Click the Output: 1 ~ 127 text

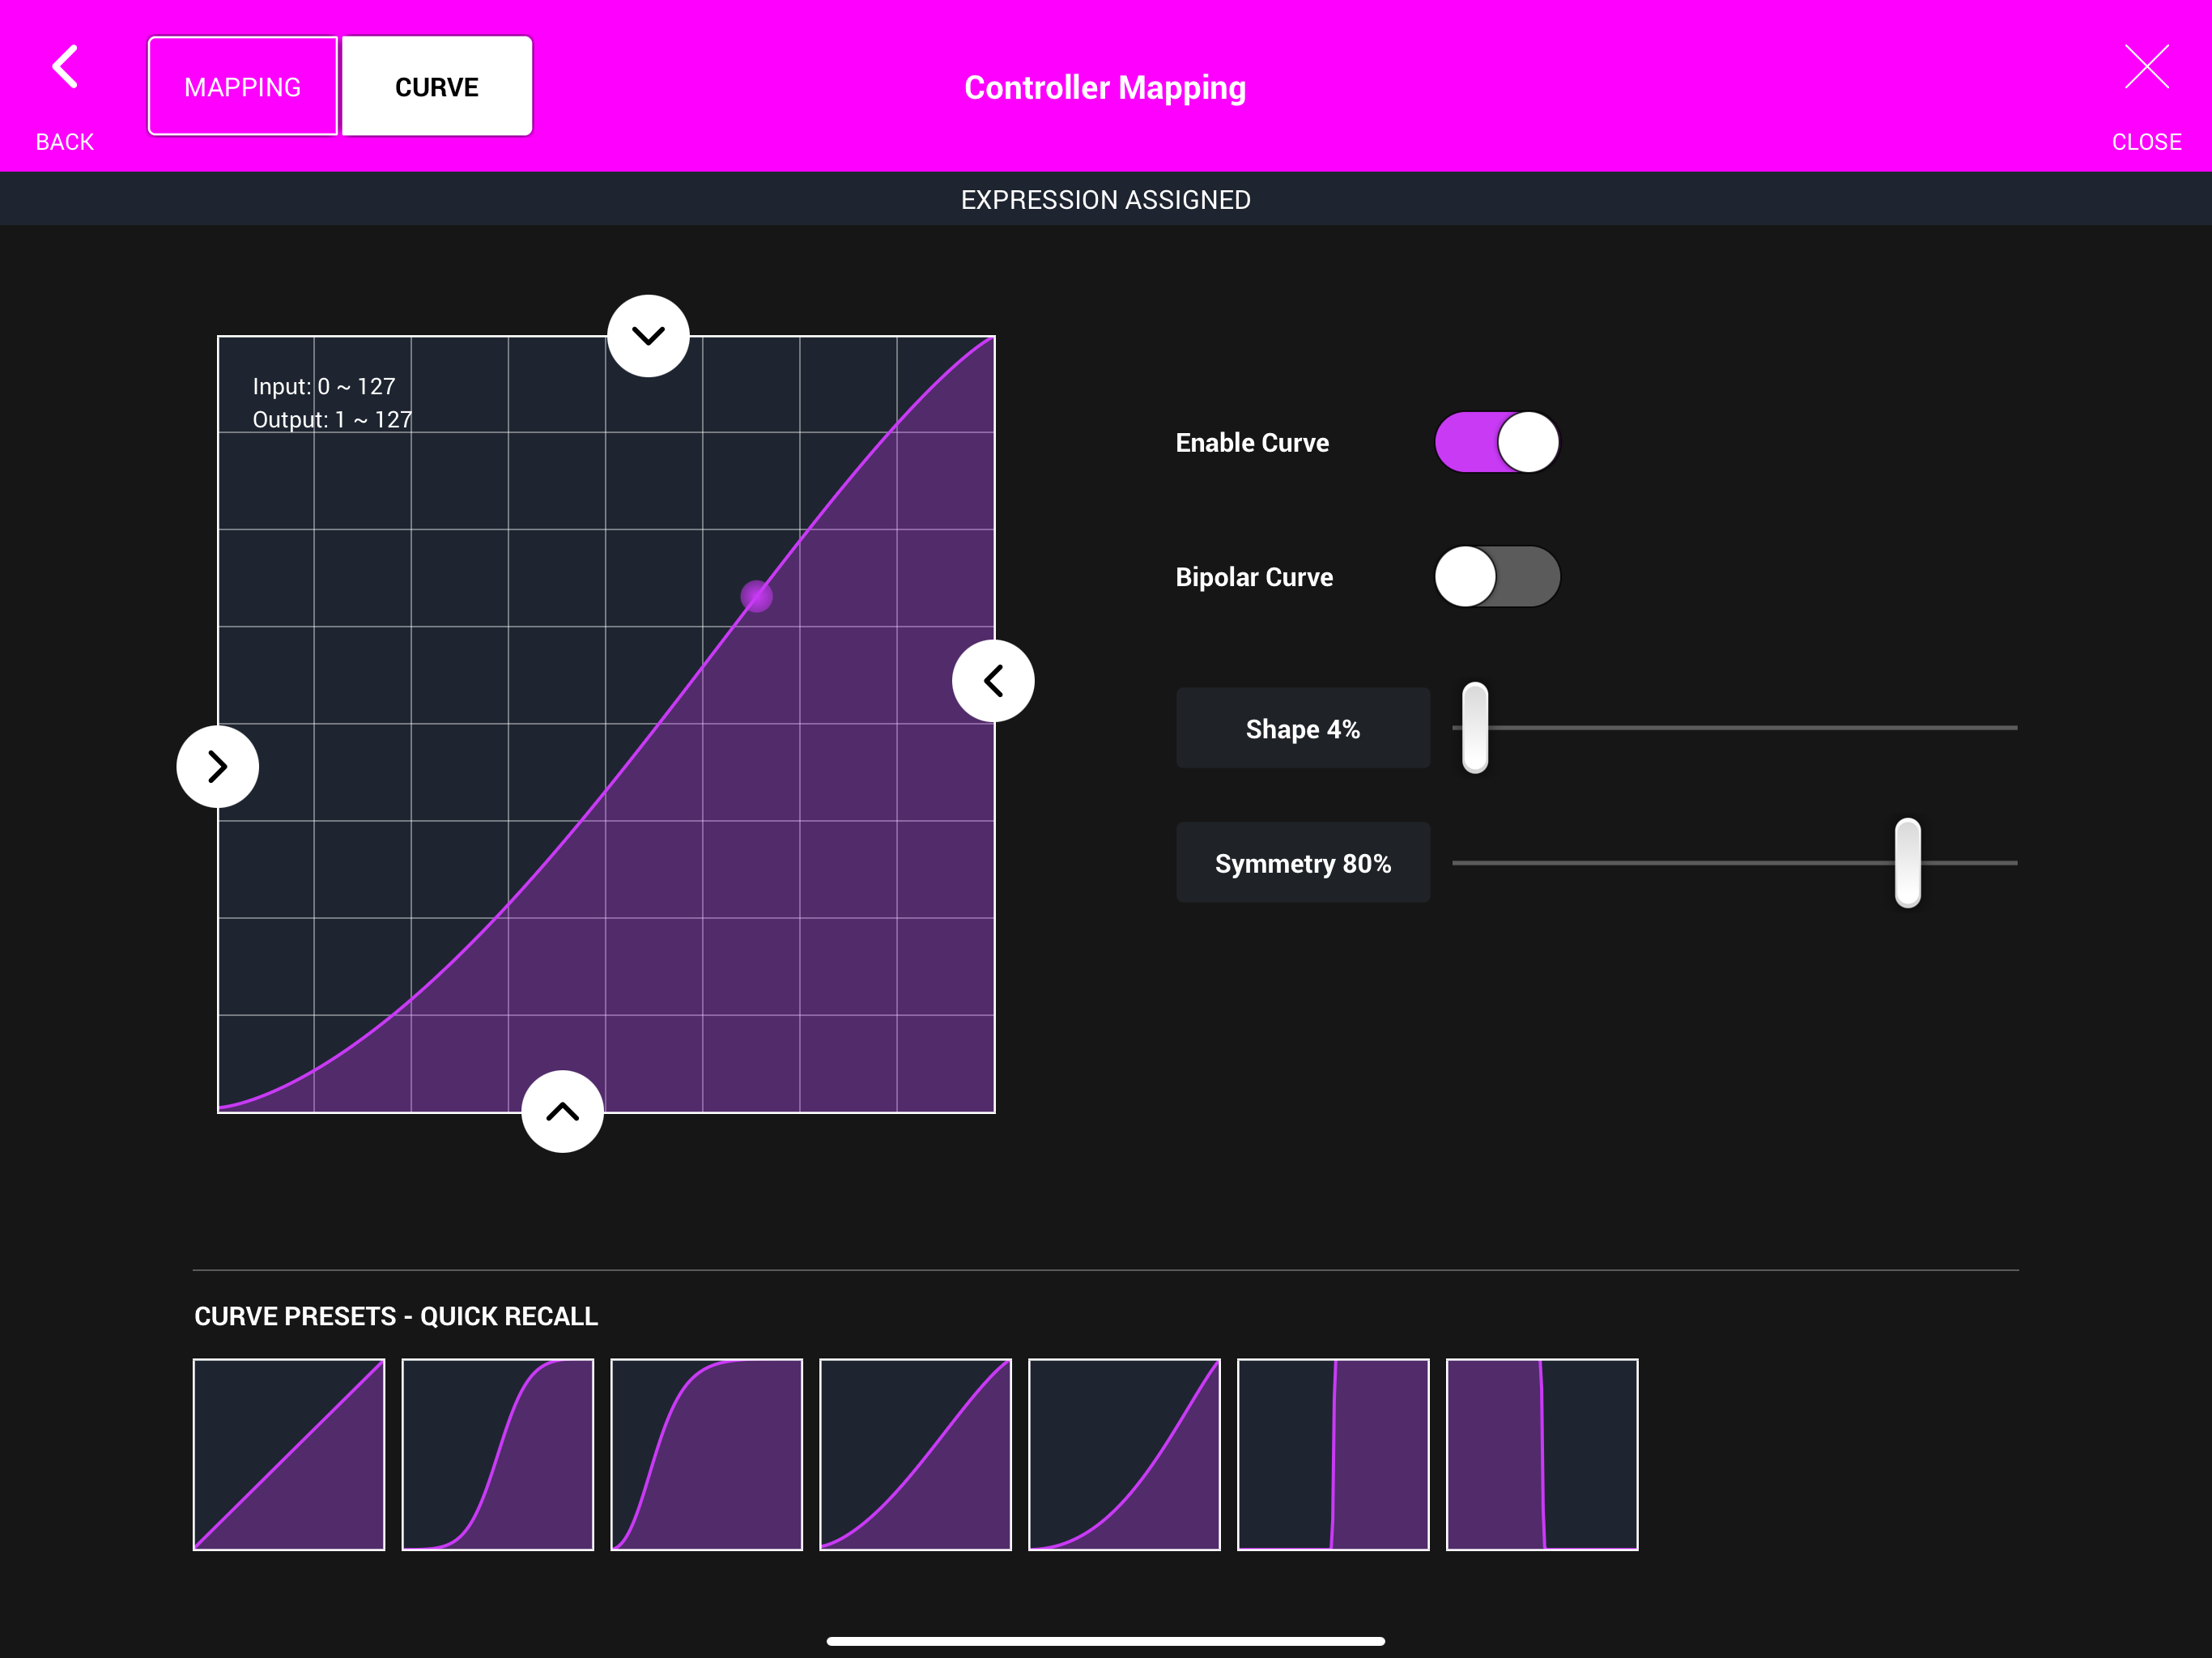(x=332, y=420)
